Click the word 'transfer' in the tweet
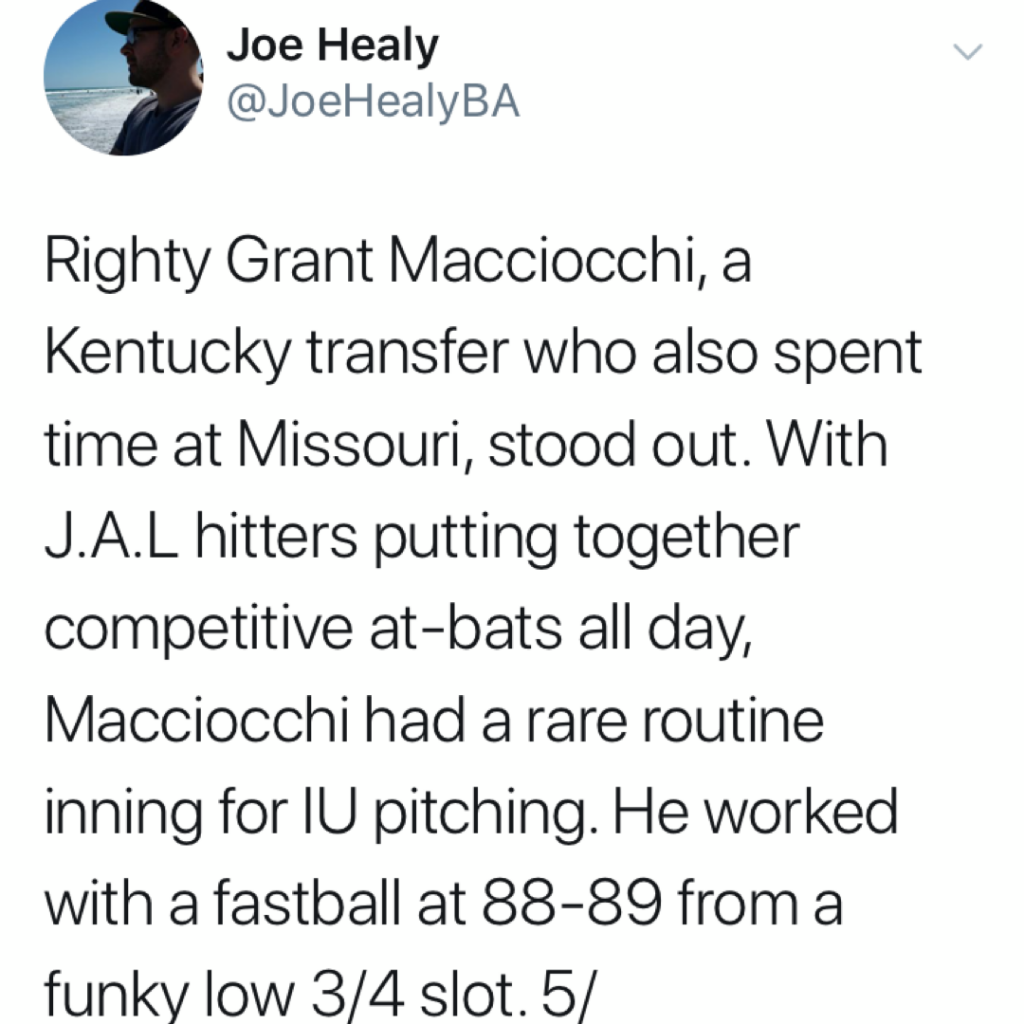Image resolution: width=1024 pixels, height=1024 pixels. (407, 353)
